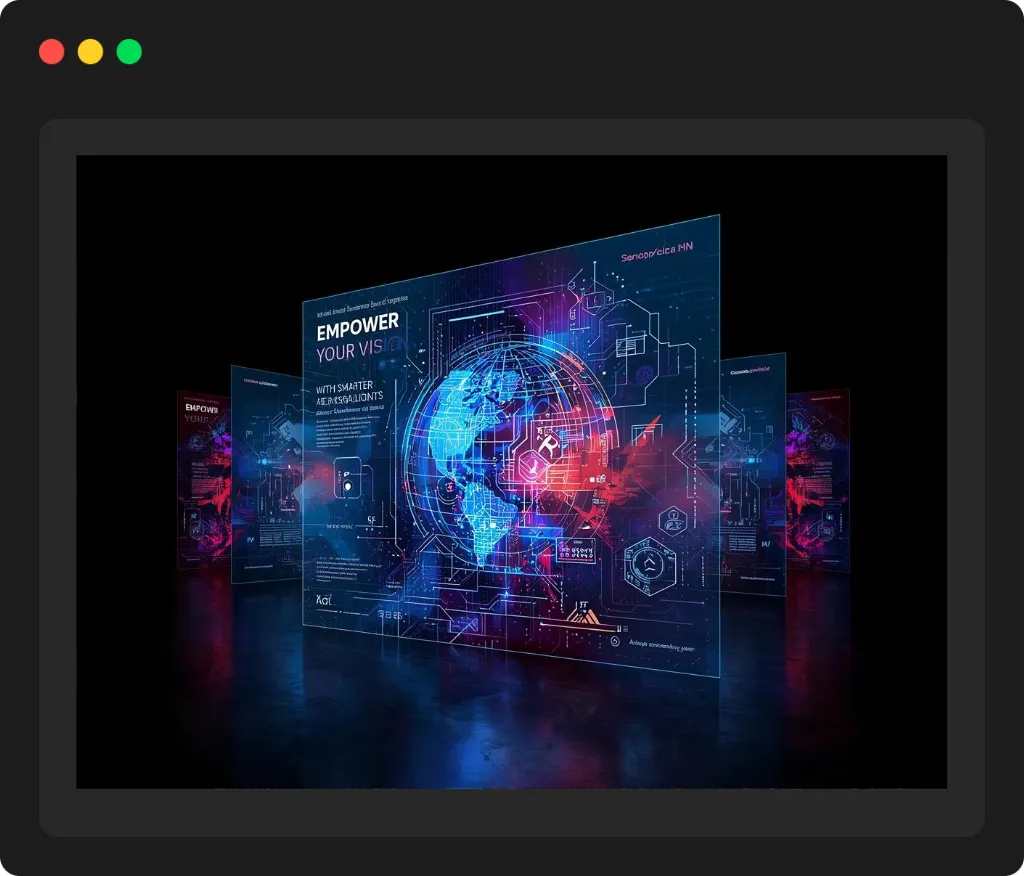Click the red close dot
1024x876 pixels.
[52, 52]
